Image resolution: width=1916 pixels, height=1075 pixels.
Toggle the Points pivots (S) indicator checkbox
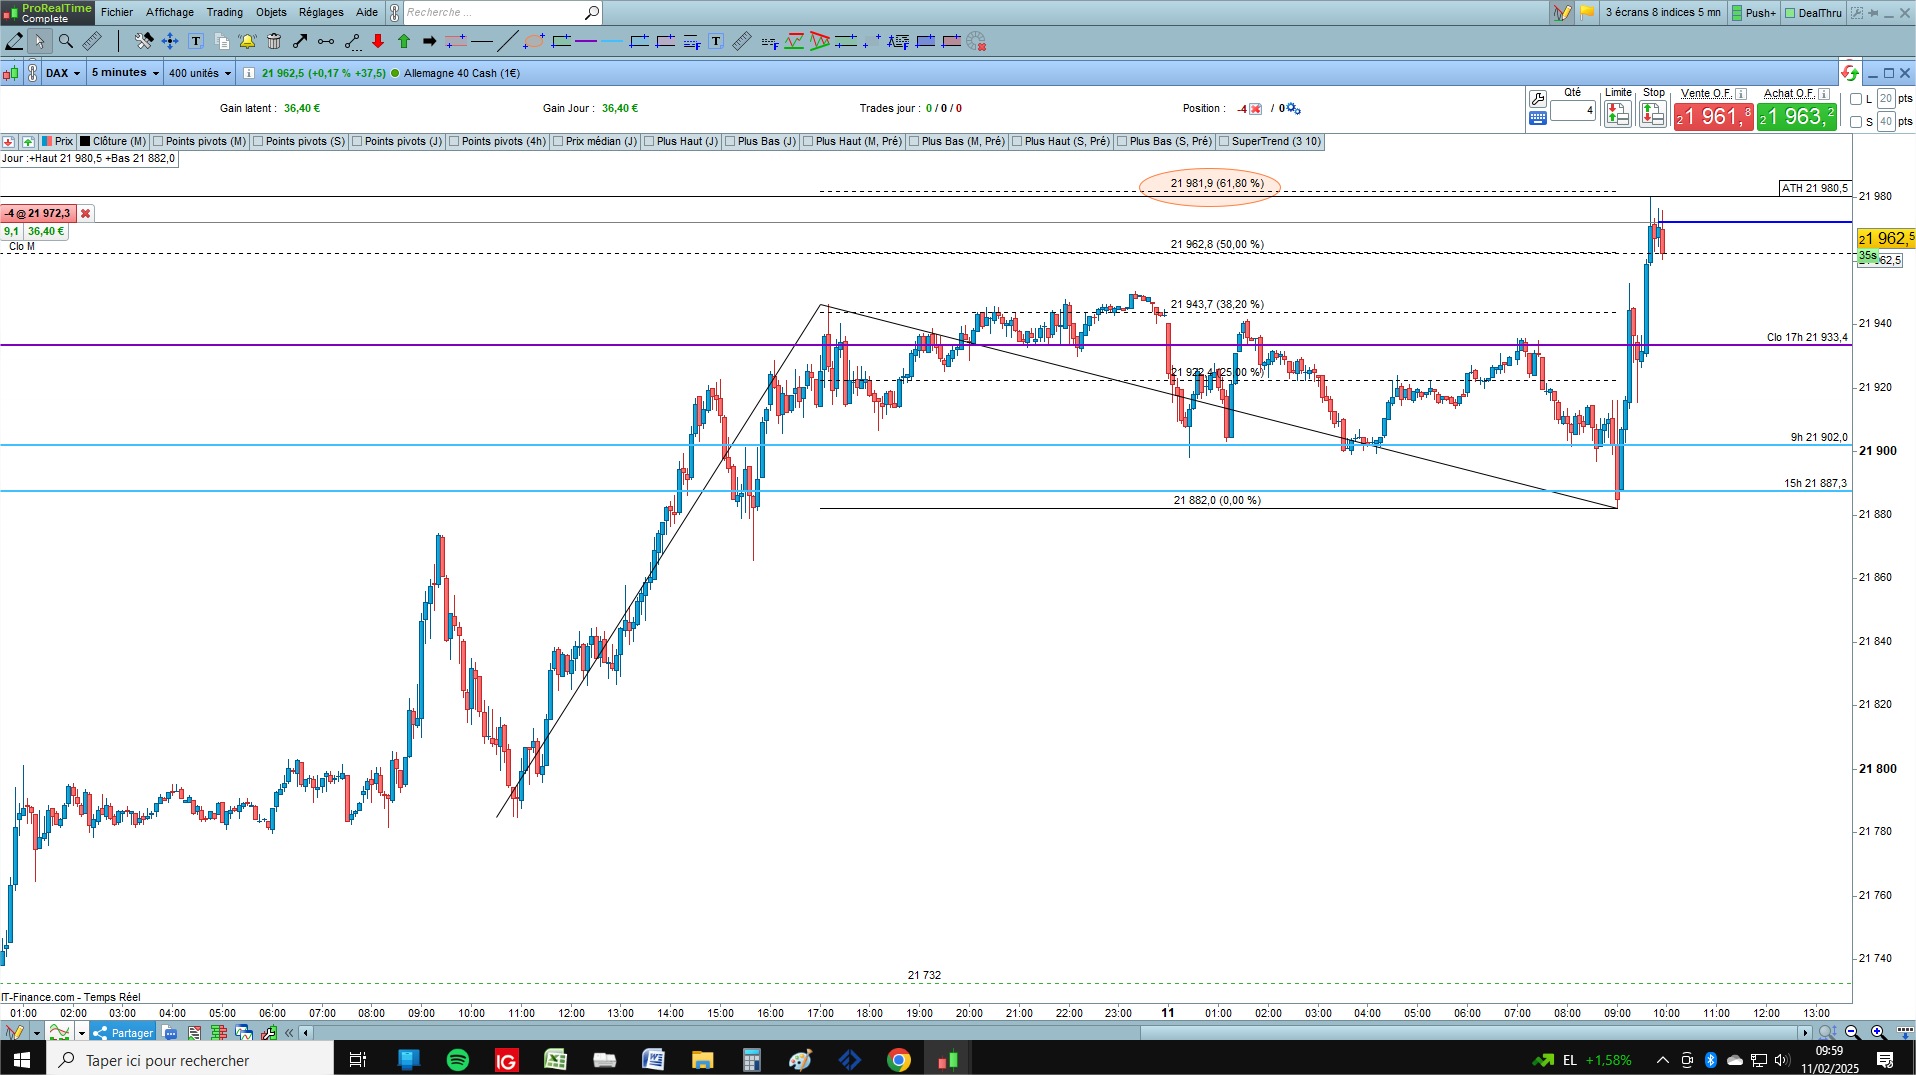(x=258, y=142)
